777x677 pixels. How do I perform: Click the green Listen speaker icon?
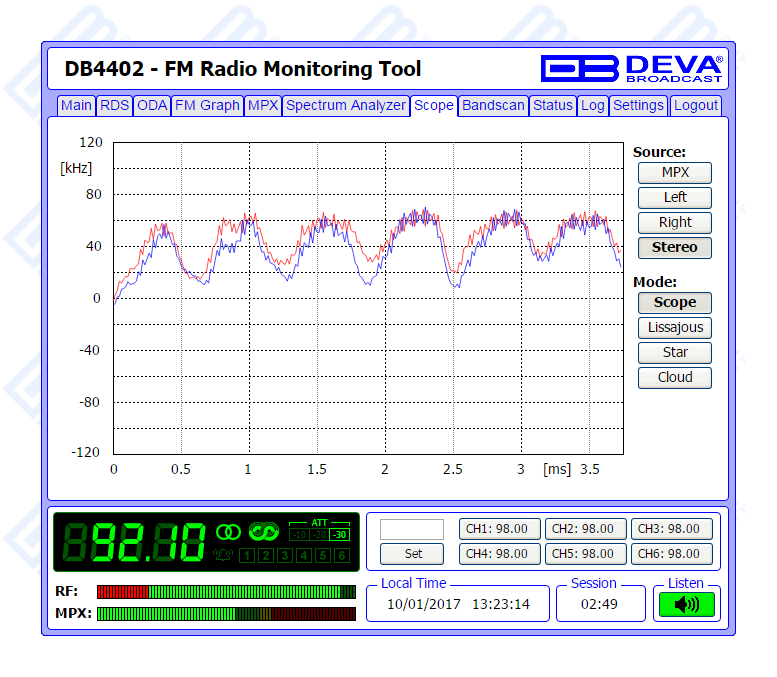(686, 604)
